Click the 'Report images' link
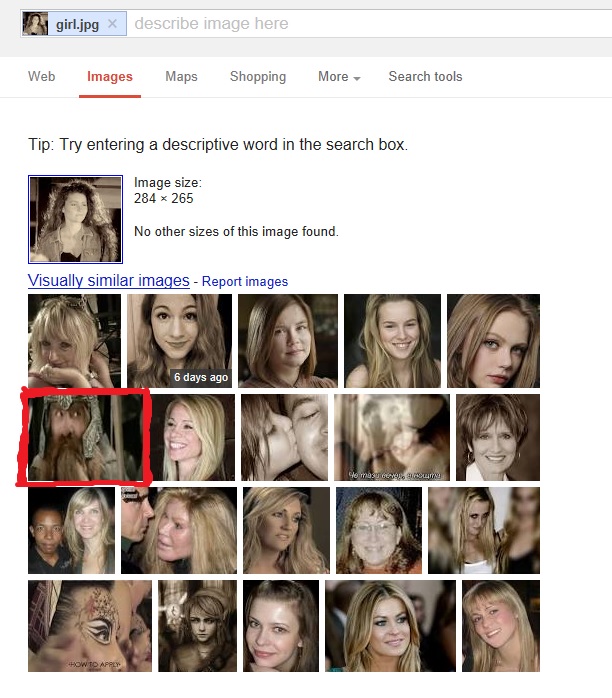This screenshot has width=612, height=698. click(245, 282)
